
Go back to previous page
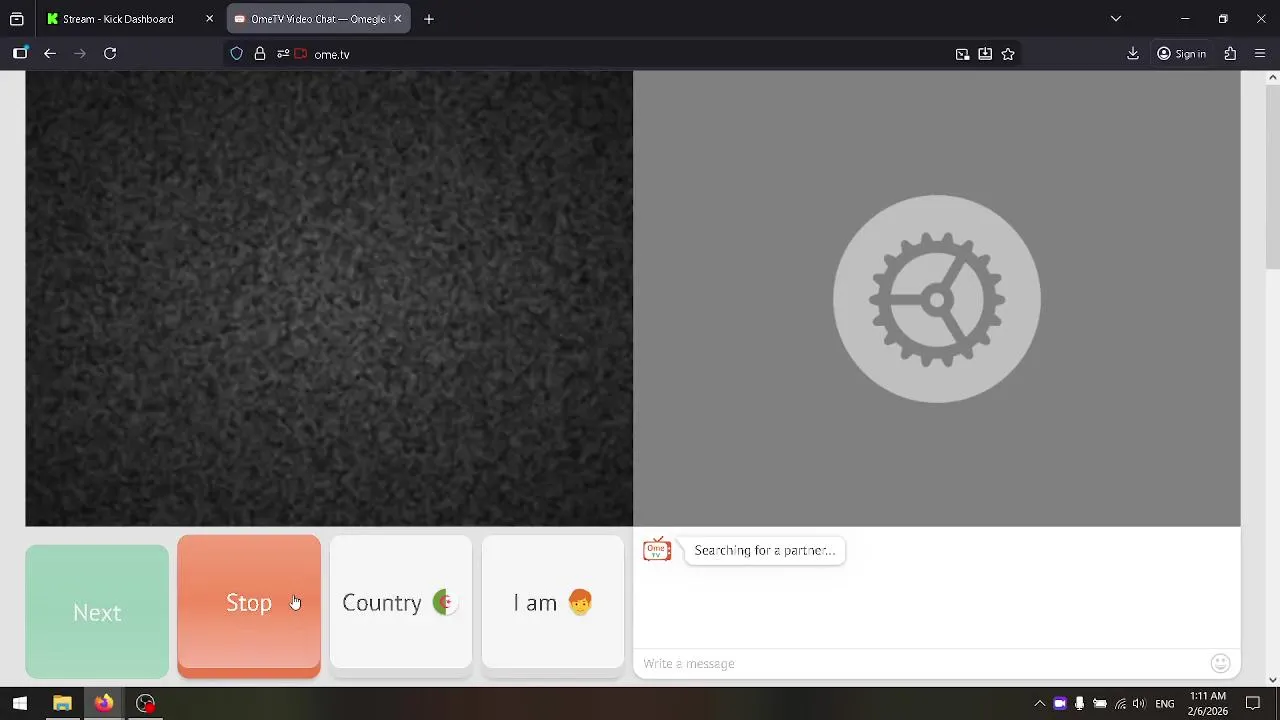(50, 54)
